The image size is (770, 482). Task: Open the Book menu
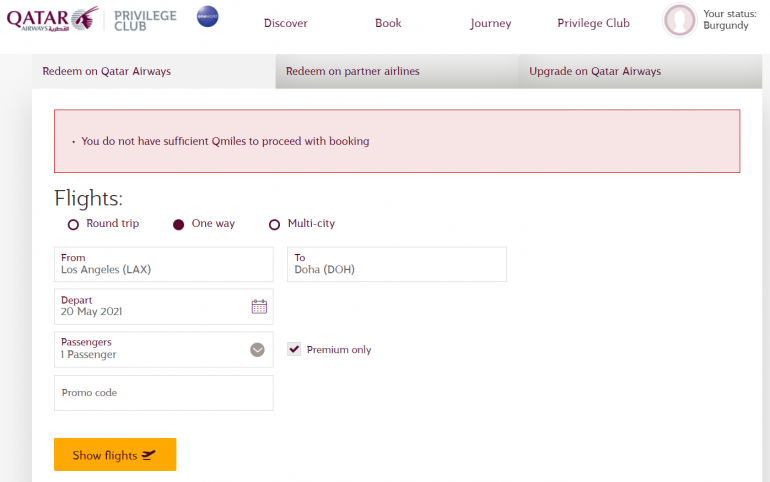(x=388, y=23)
